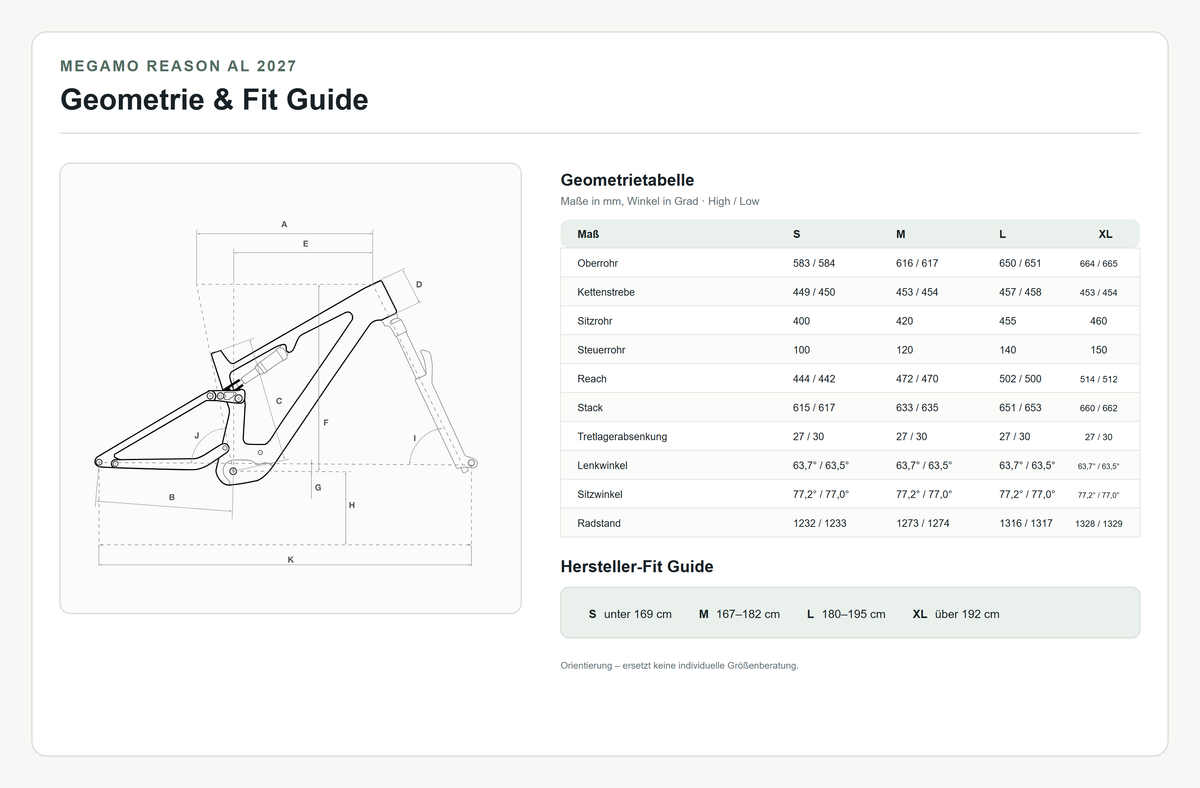Click Steuerrohr value '150'

1099,350
